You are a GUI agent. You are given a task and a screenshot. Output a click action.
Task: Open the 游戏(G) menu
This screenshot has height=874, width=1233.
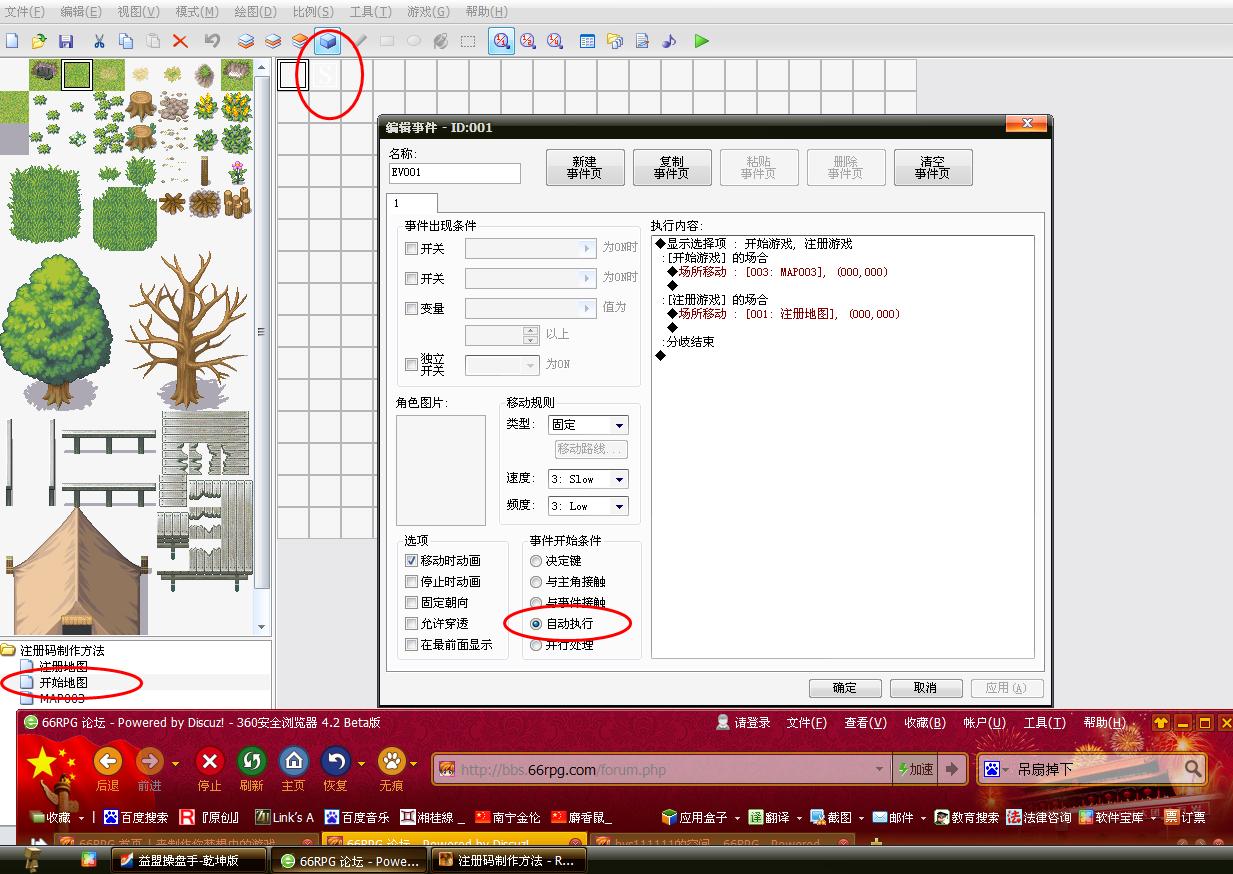click(x=429, y=12)
